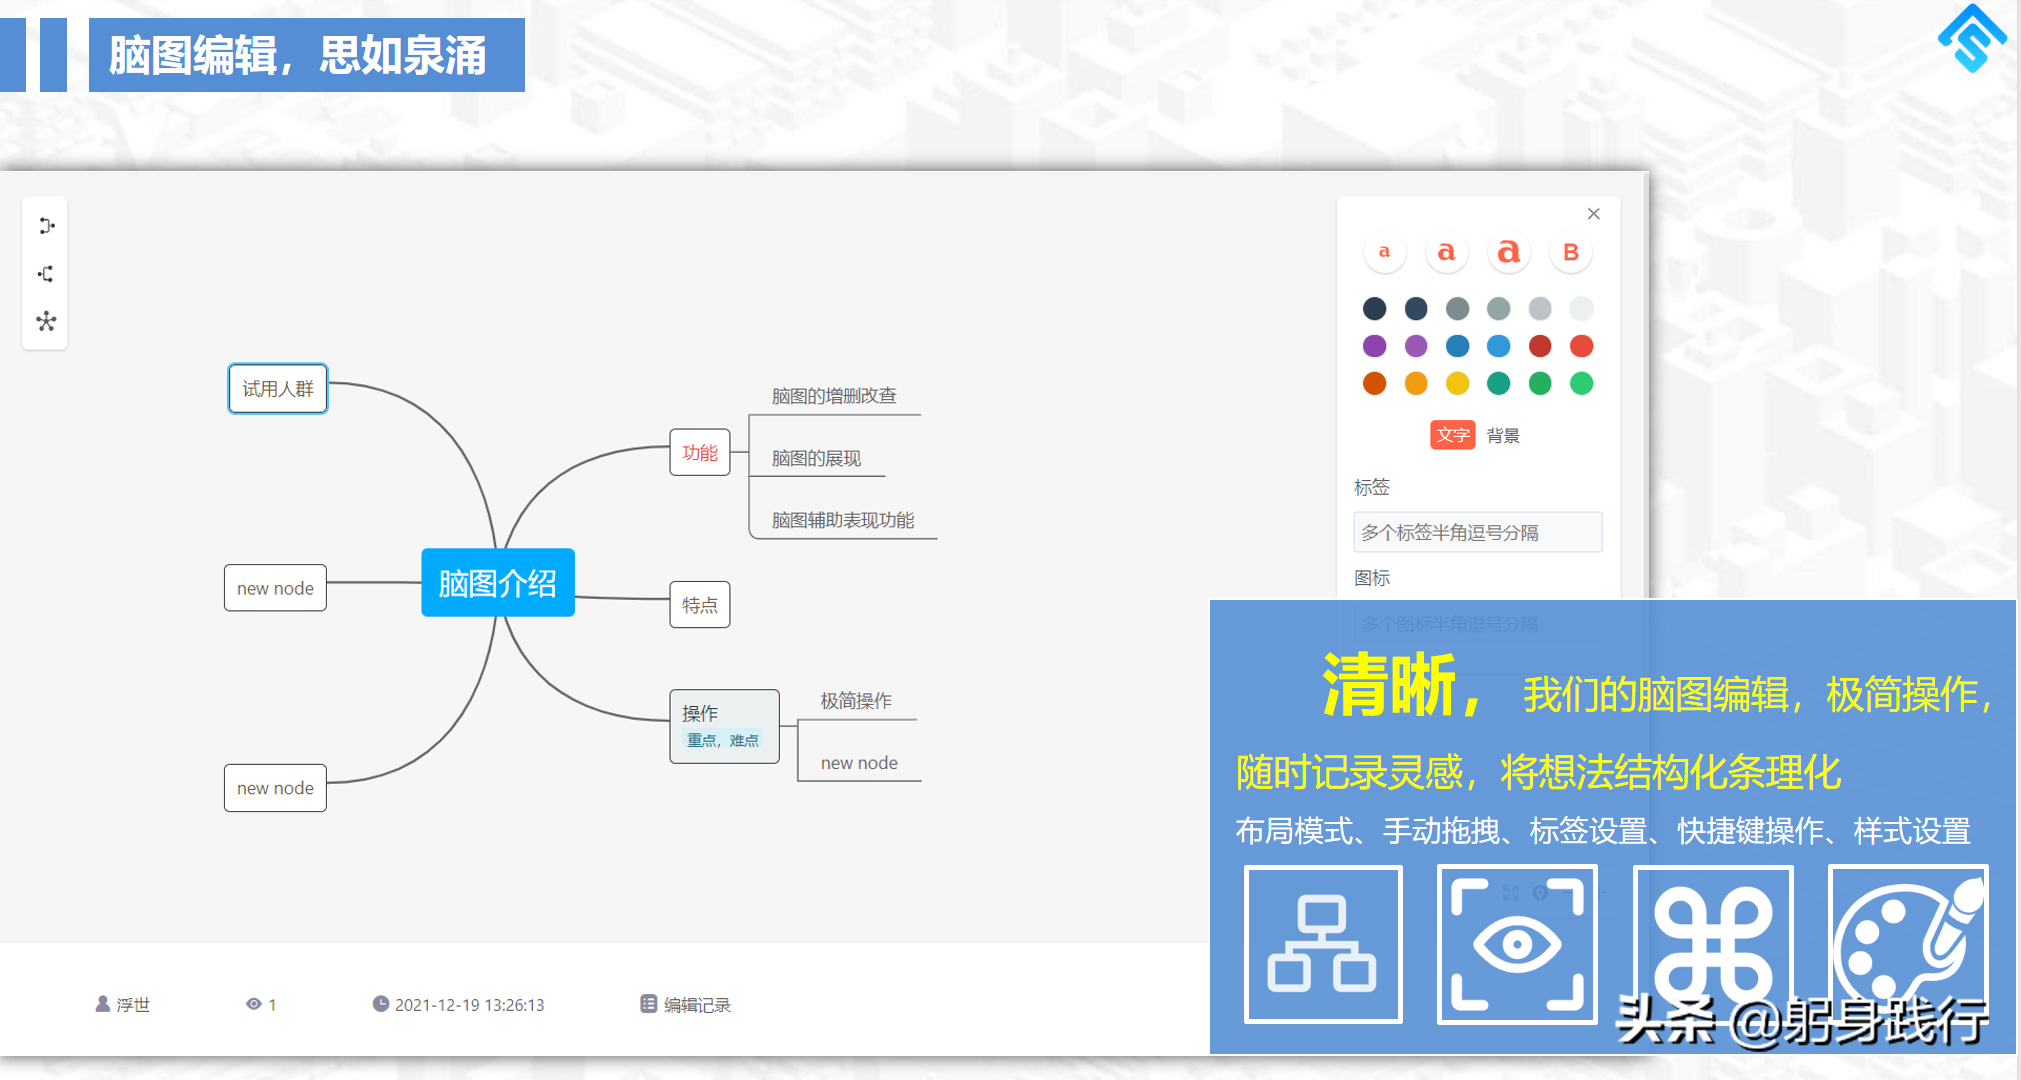
Task: Select the 脑图的展现 child node
Action: [x=816, y=458]
